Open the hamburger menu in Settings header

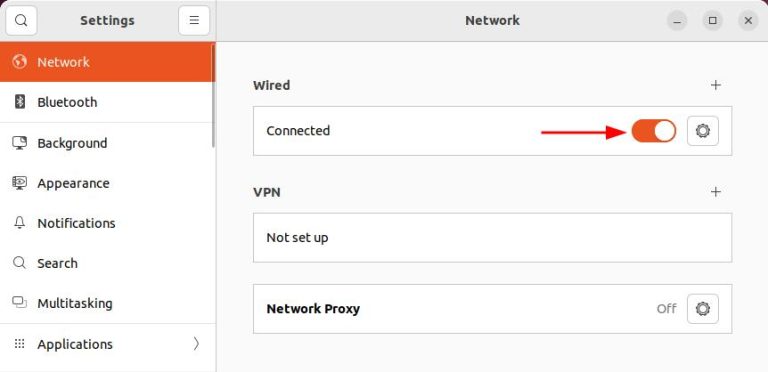point(194,21)
